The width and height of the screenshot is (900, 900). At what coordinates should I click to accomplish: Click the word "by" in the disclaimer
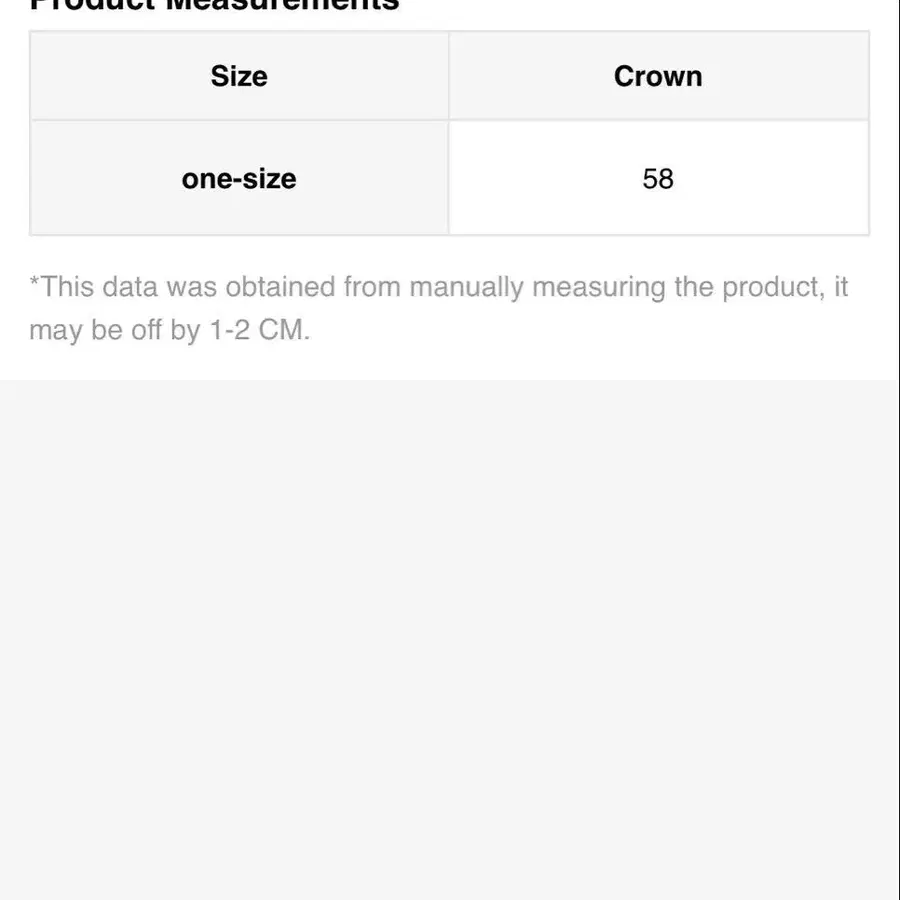[185, 330]
